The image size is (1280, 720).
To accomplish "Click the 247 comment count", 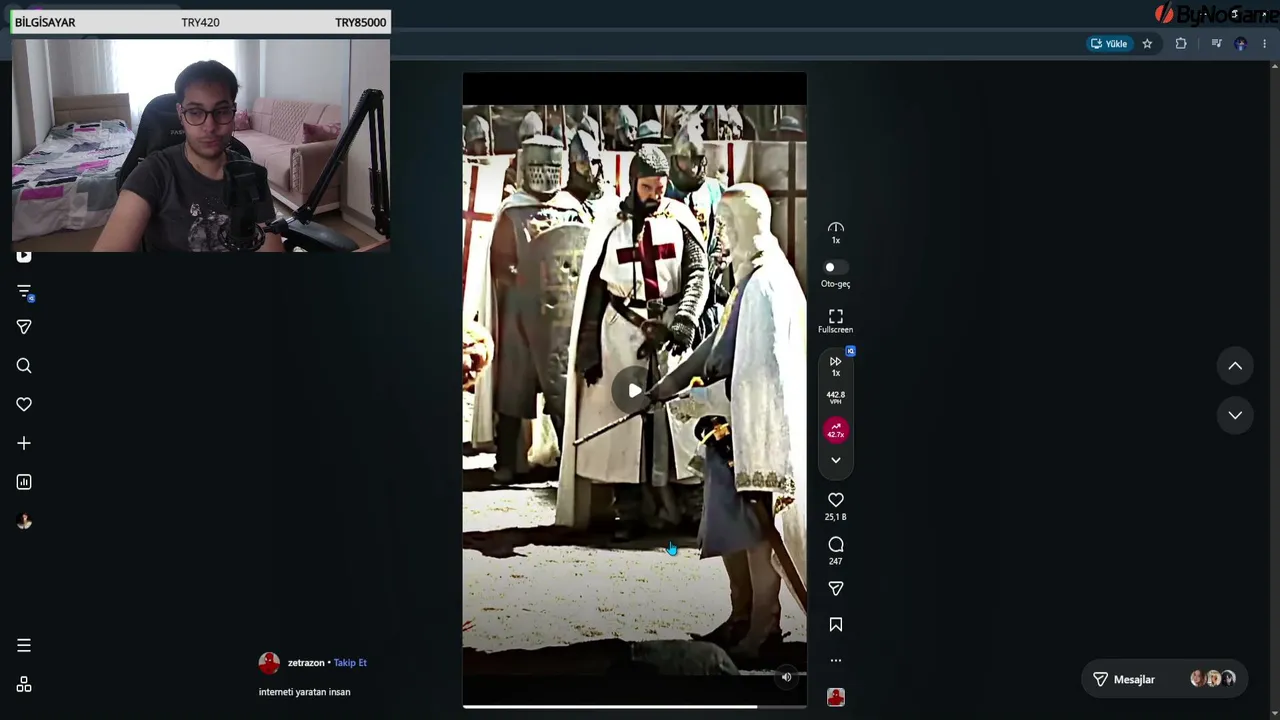I will click(x=836, y=561).
